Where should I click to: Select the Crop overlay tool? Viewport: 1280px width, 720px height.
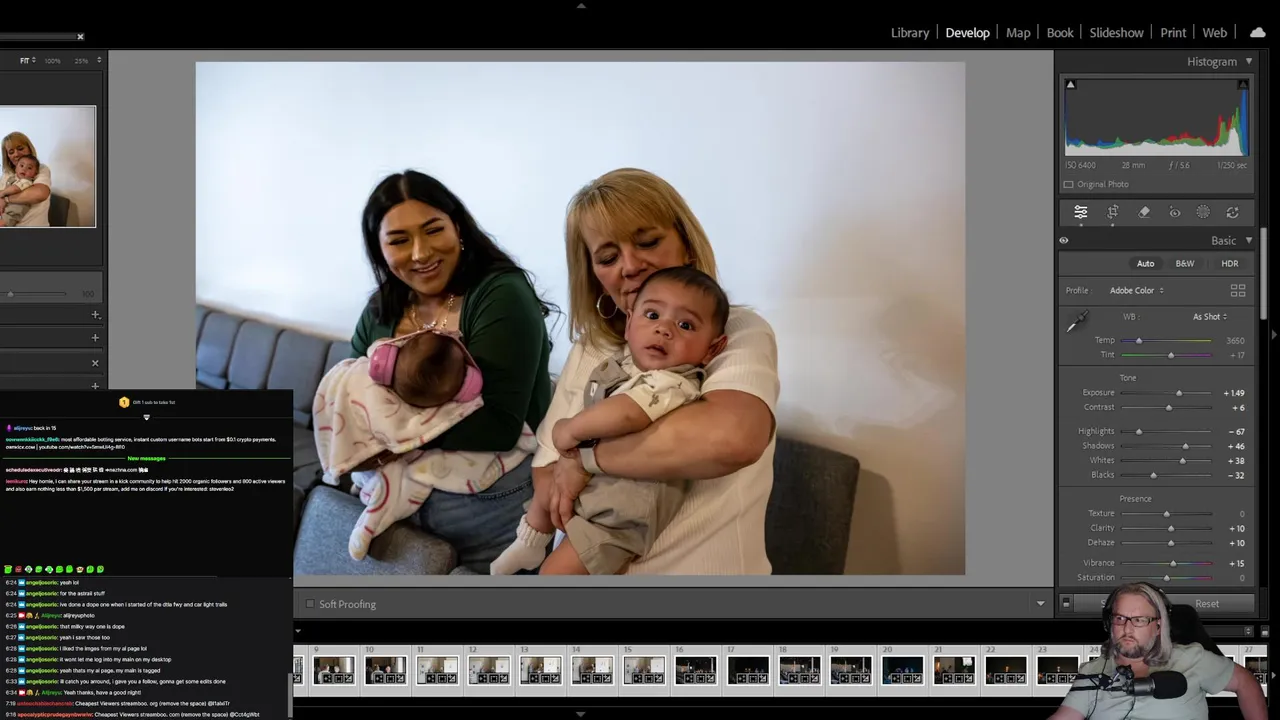[1112, 212]
